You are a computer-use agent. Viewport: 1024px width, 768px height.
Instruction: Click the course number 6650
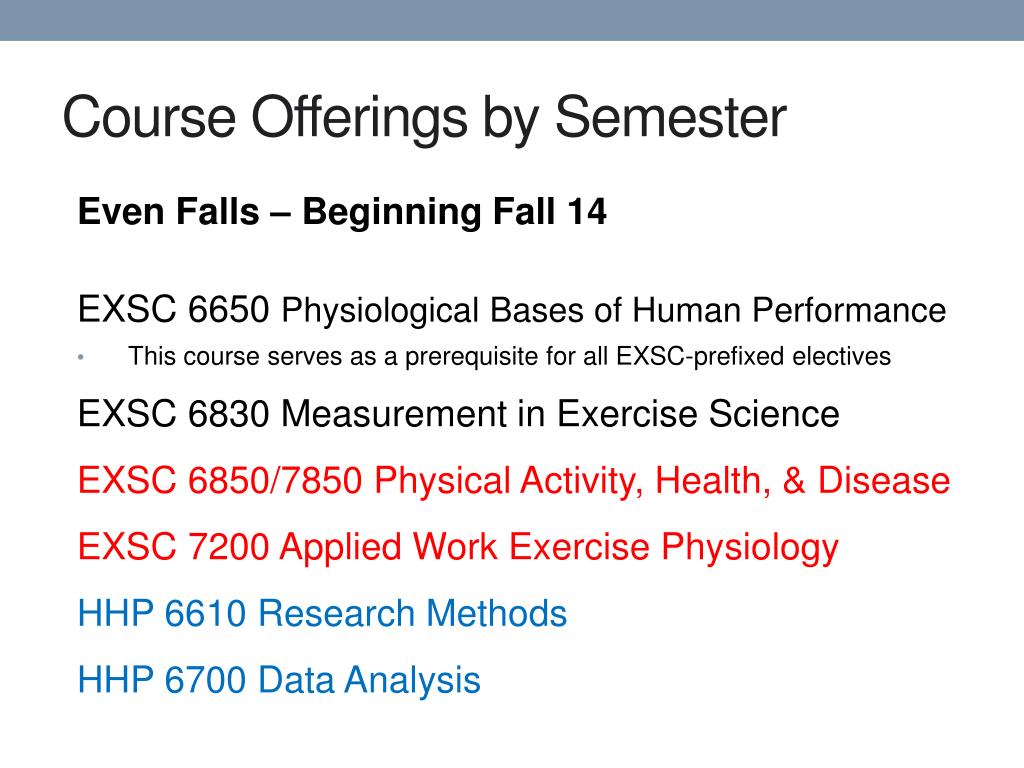click(x=229, y=310)
